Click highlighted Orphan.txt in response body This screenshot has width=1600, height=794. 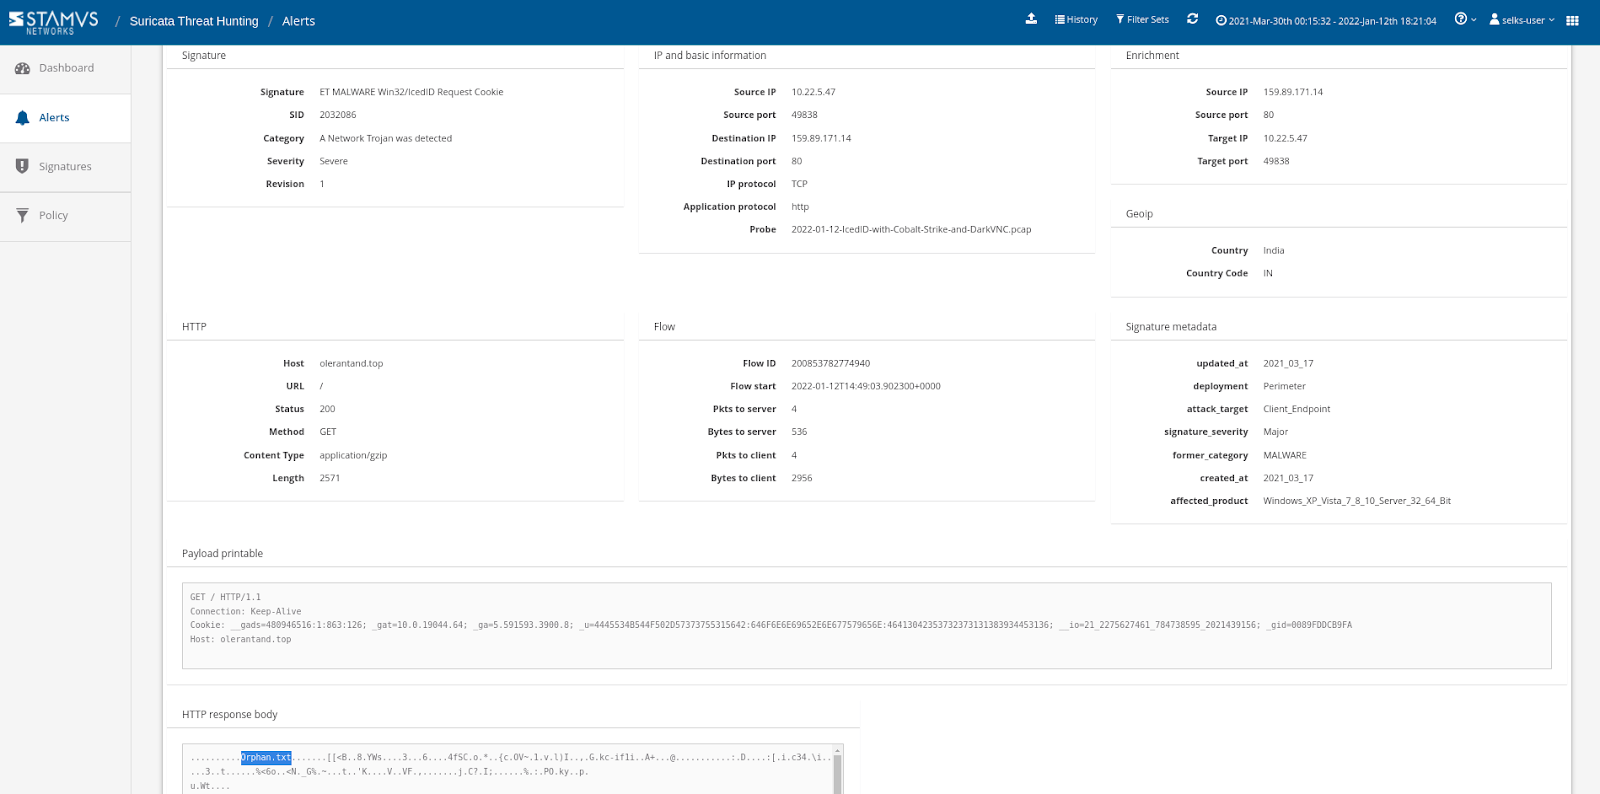click(x=266, y=758)
